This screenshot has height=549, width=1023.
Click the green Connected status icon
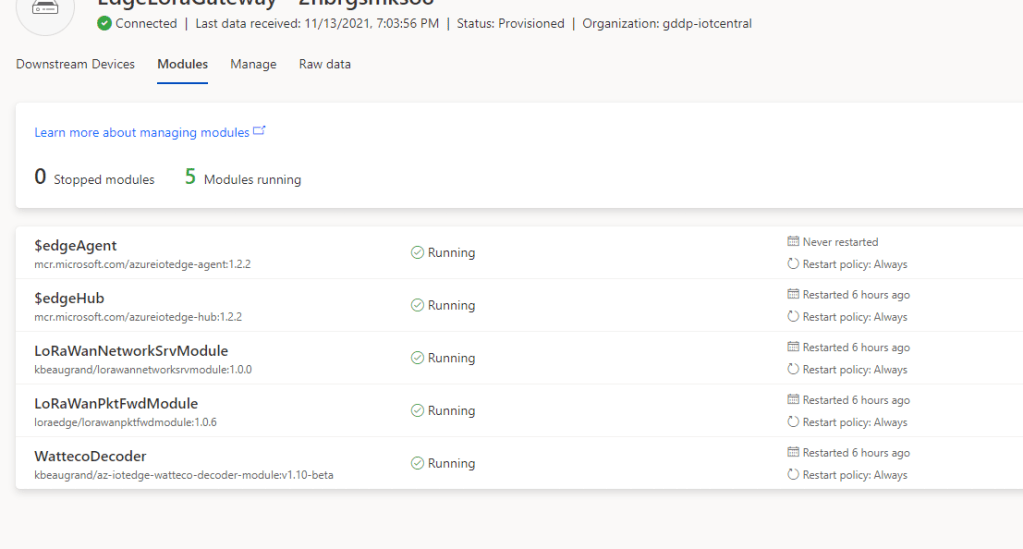104,24
